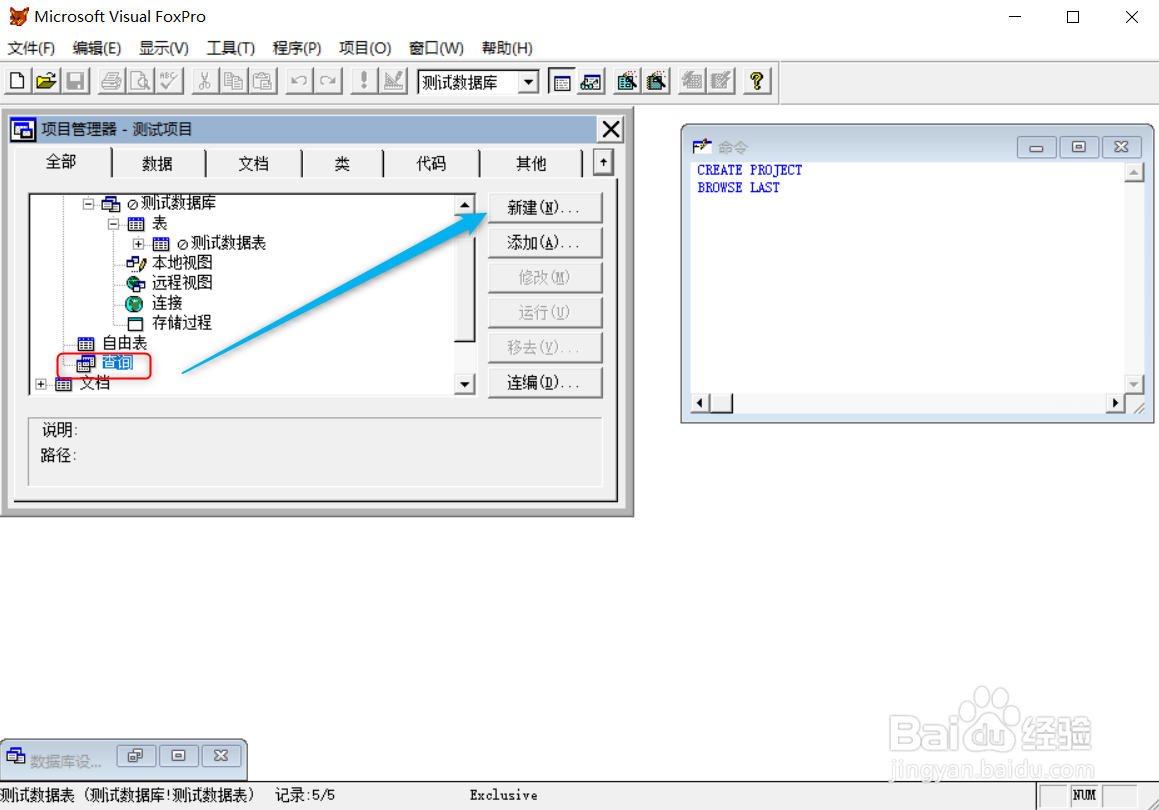The width and height of the screenshot is (1159, 810).
Task: Click the yellow question mark Help icon
Action: pos(757,81)
